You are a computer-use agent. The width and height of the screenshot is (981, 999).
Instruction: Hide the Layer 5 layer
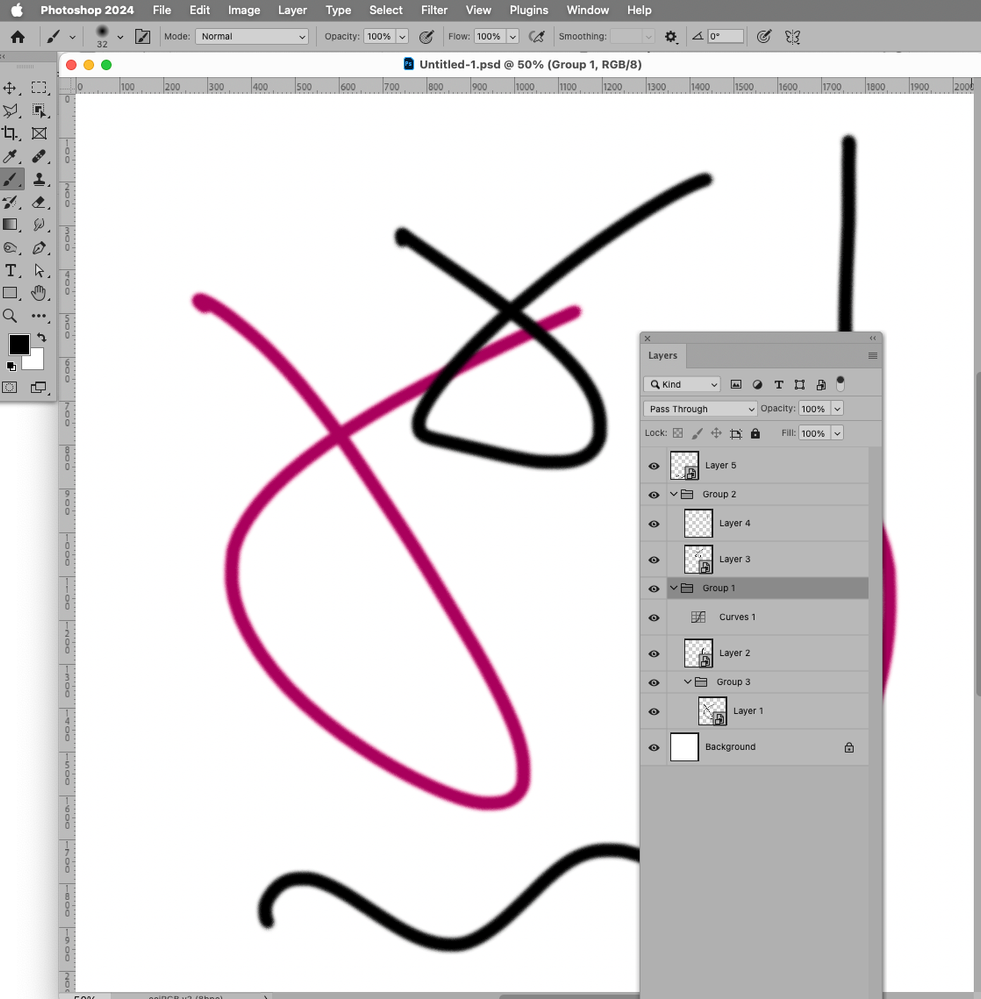[x=653, y=465]
